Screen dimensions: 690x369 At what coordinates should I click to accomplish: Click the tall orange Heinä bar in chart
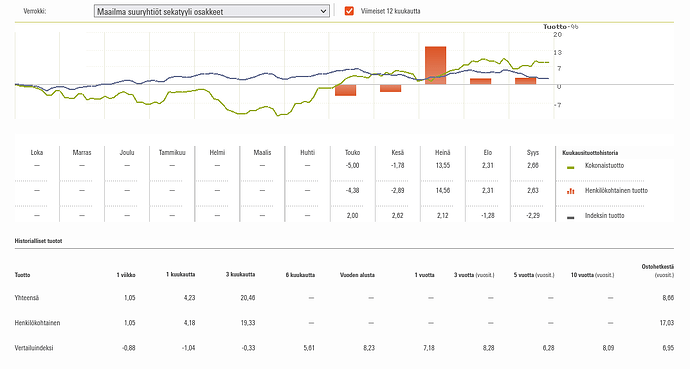[435, 66]
